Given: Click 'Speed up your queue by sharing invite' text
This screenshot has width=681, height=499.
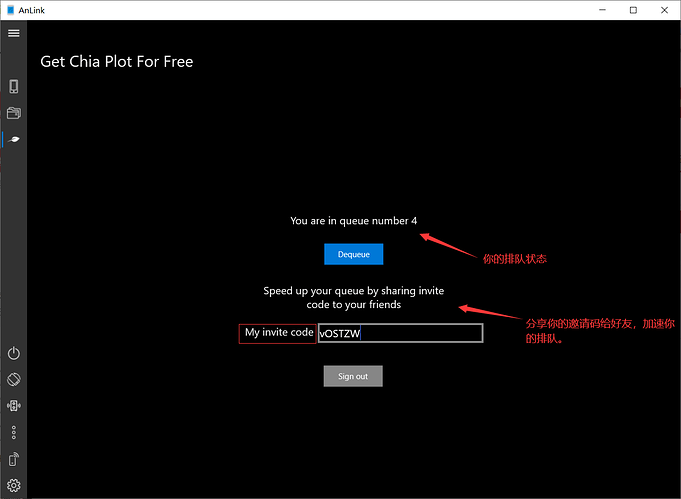Looking at the screenshot, I should (354, 291).
